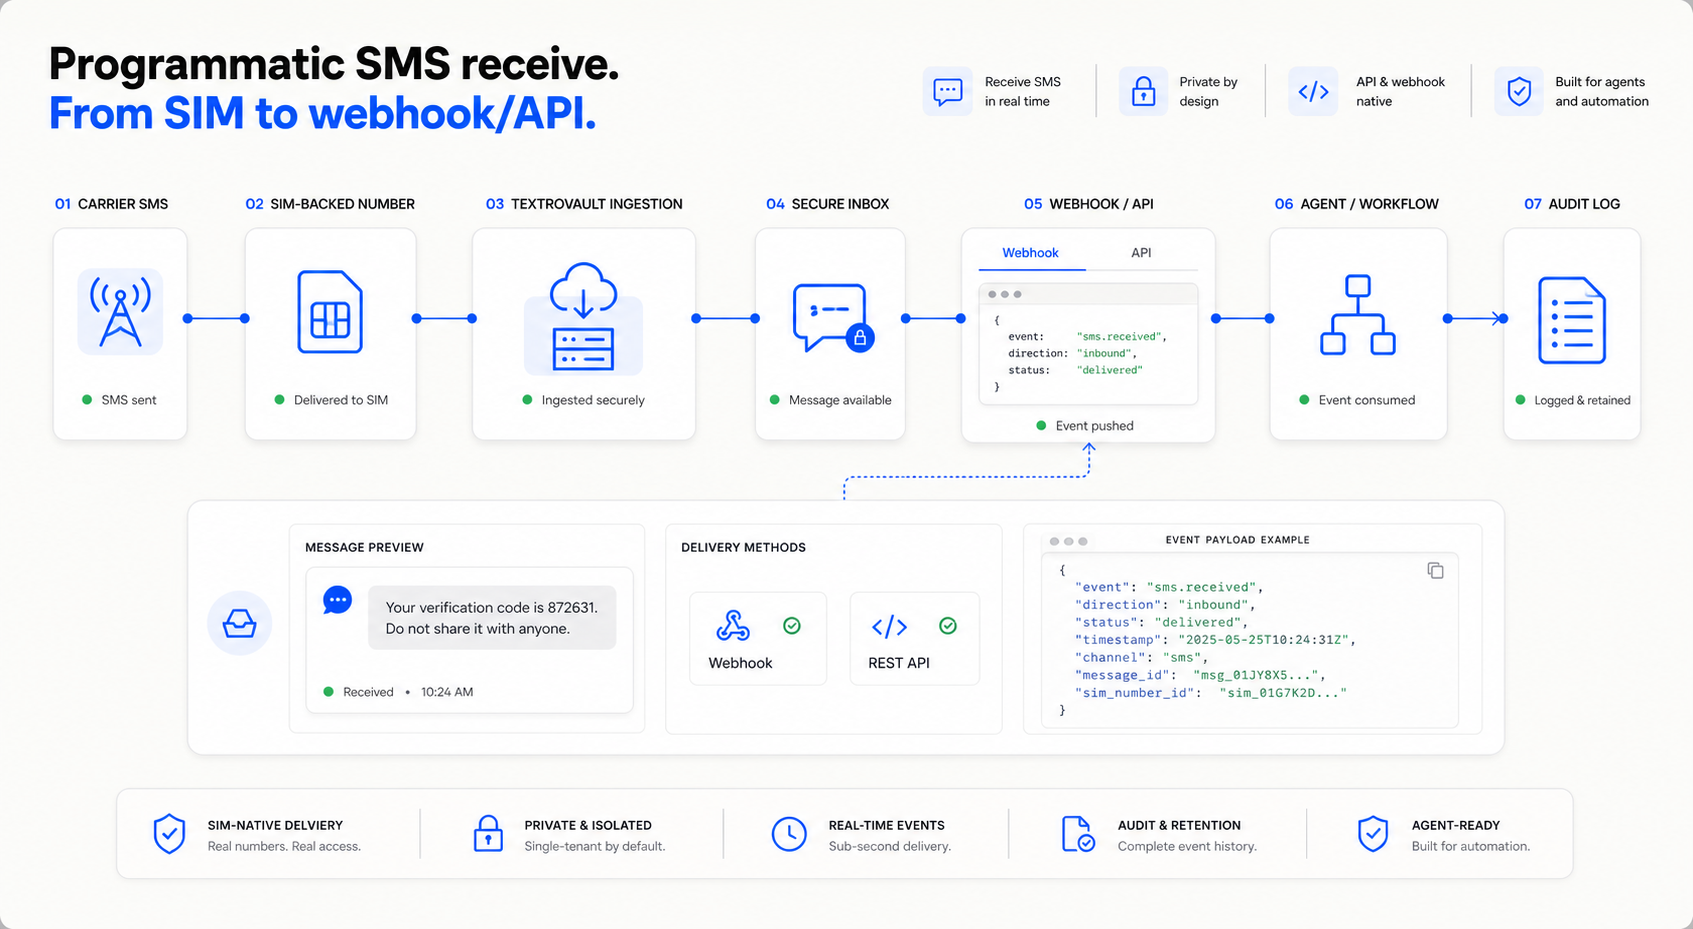The image size is (1693, 929).
Task: Click the "channel": "sms" payload line
Action: 1142,658
